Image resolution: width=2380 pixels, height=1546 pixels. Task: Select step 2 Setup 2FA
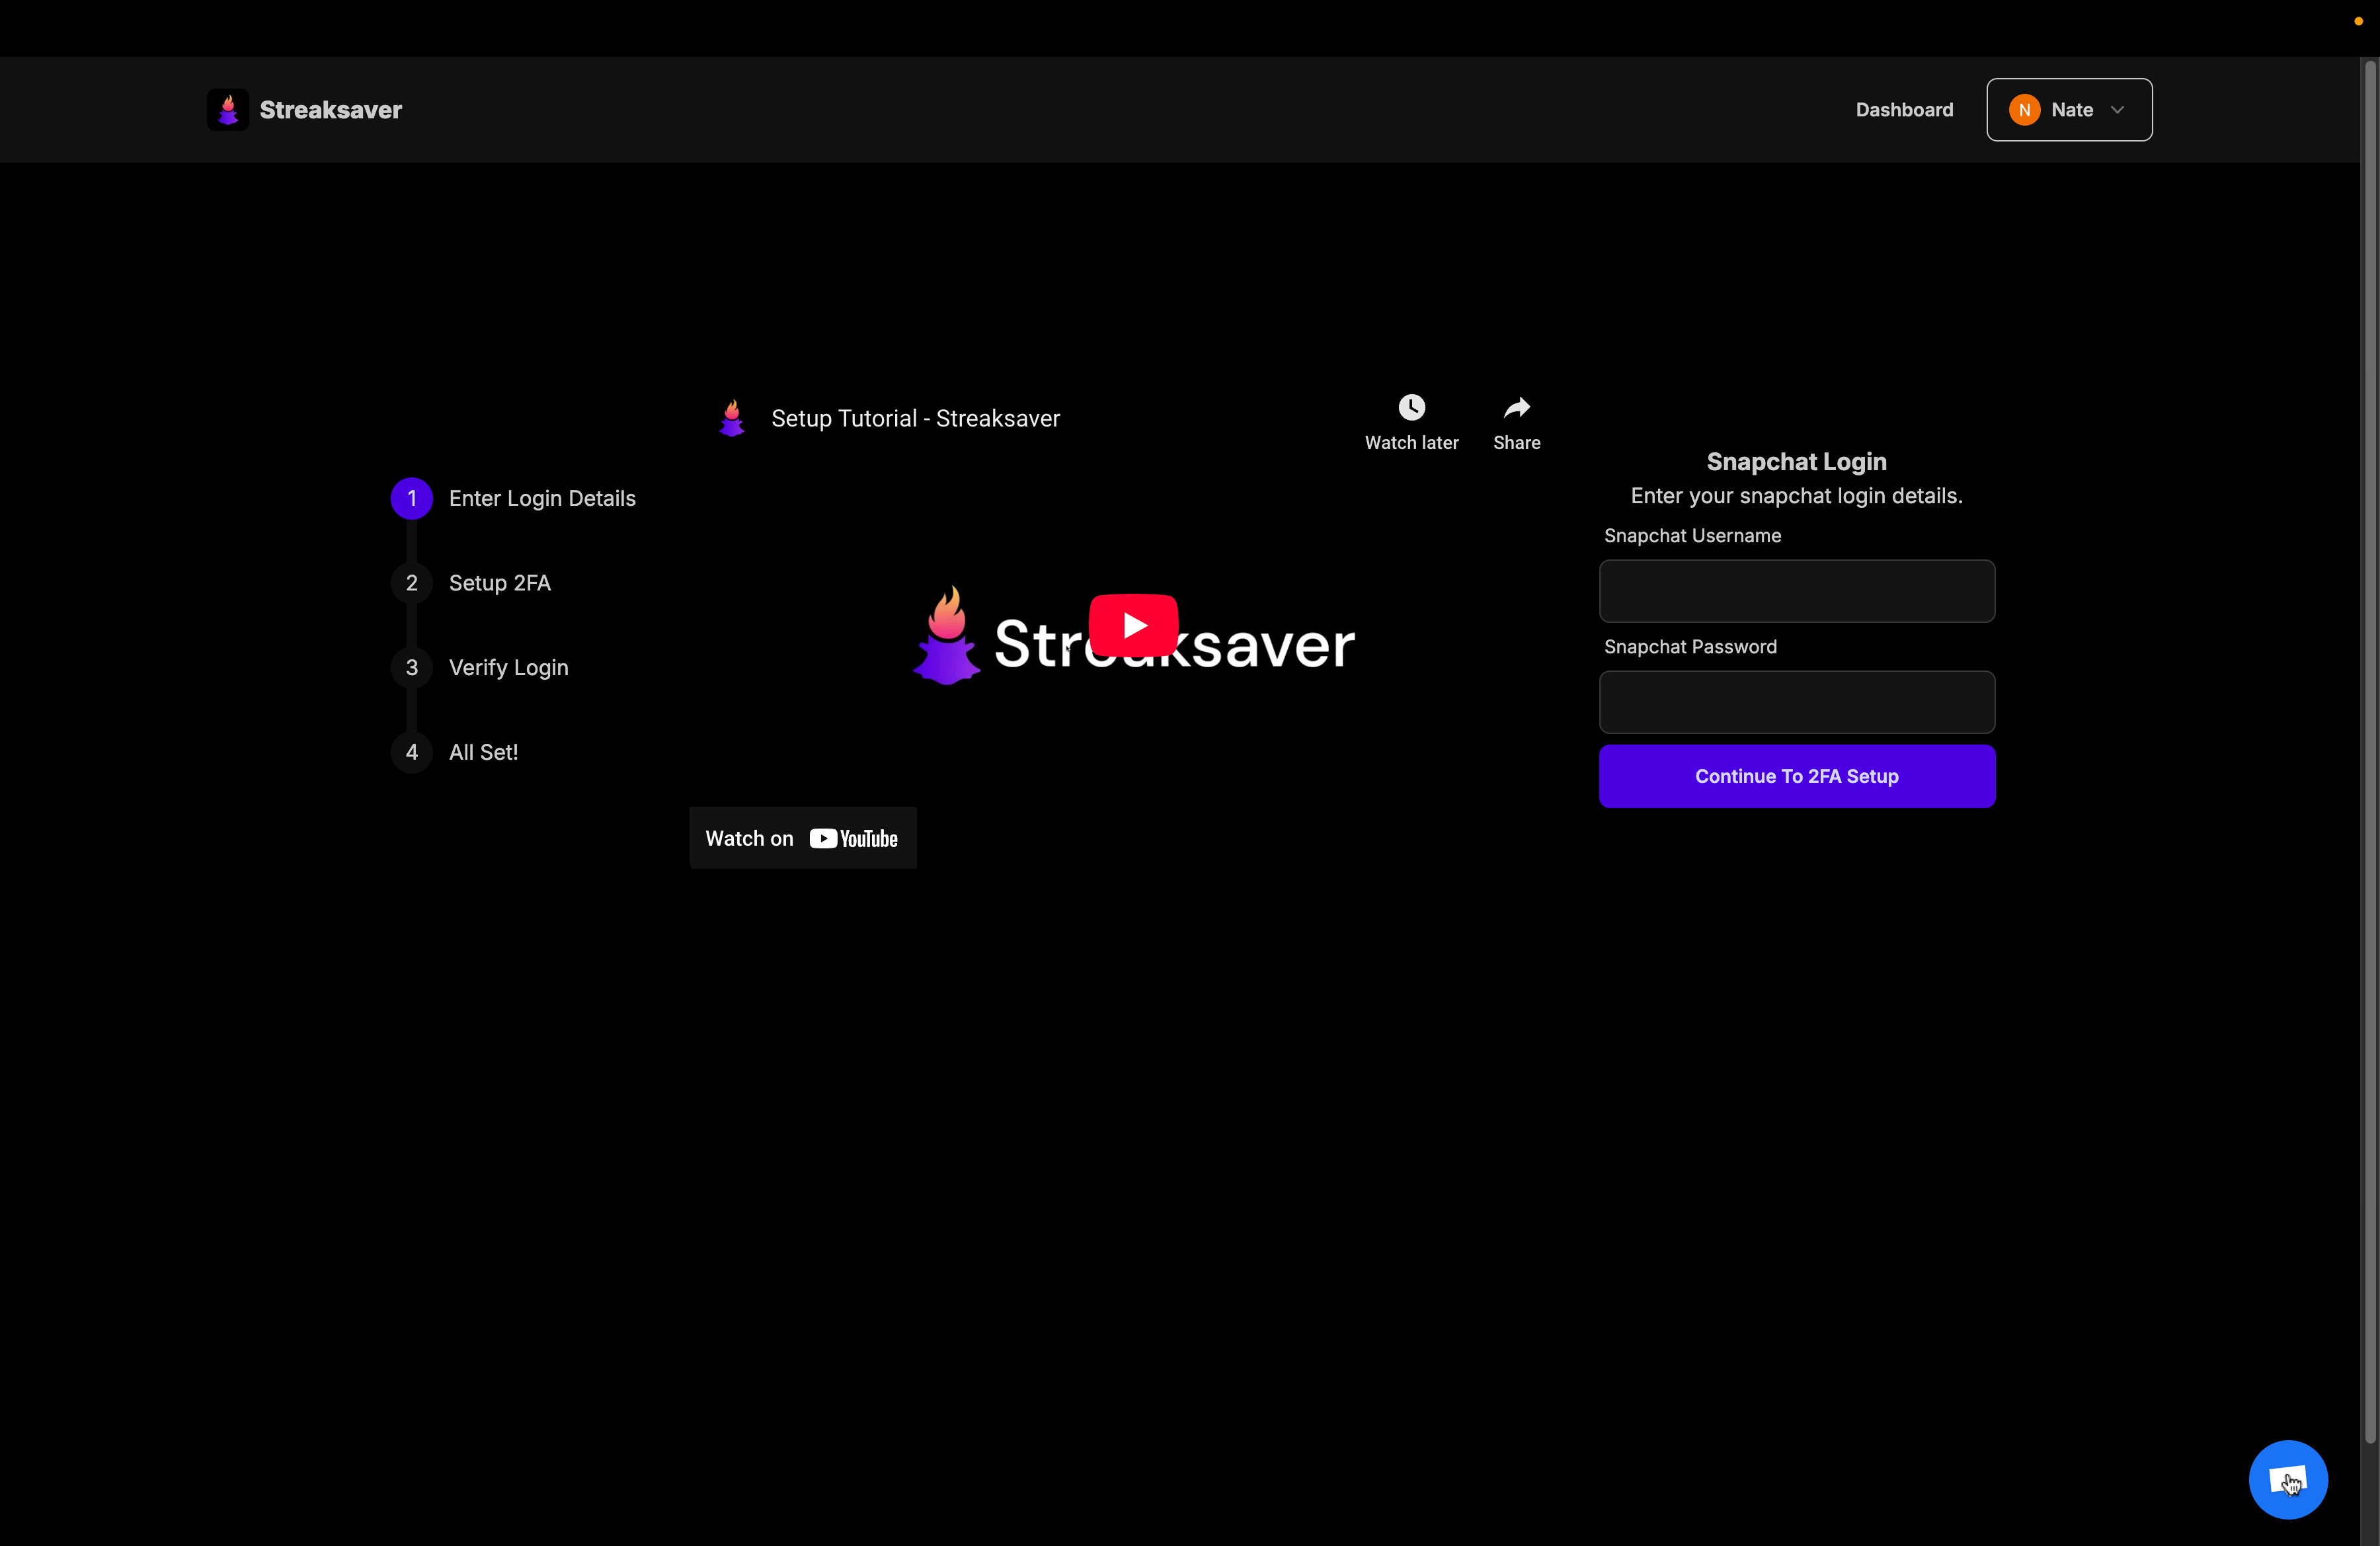(x=471, y=583)
